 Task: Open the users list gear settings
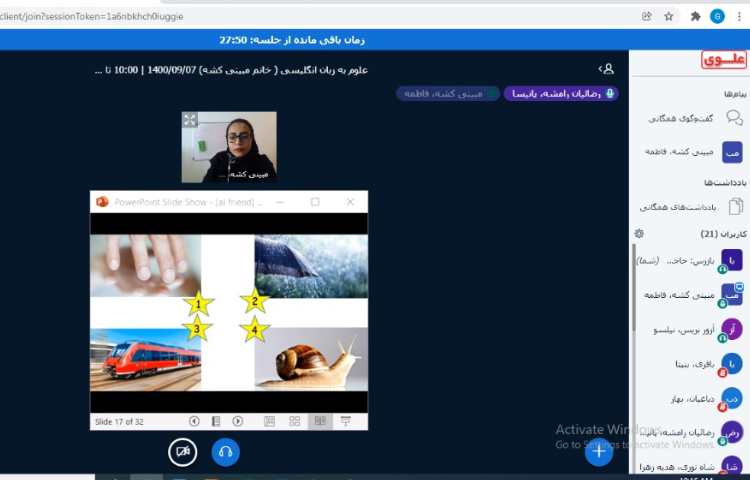pos(639,233)
